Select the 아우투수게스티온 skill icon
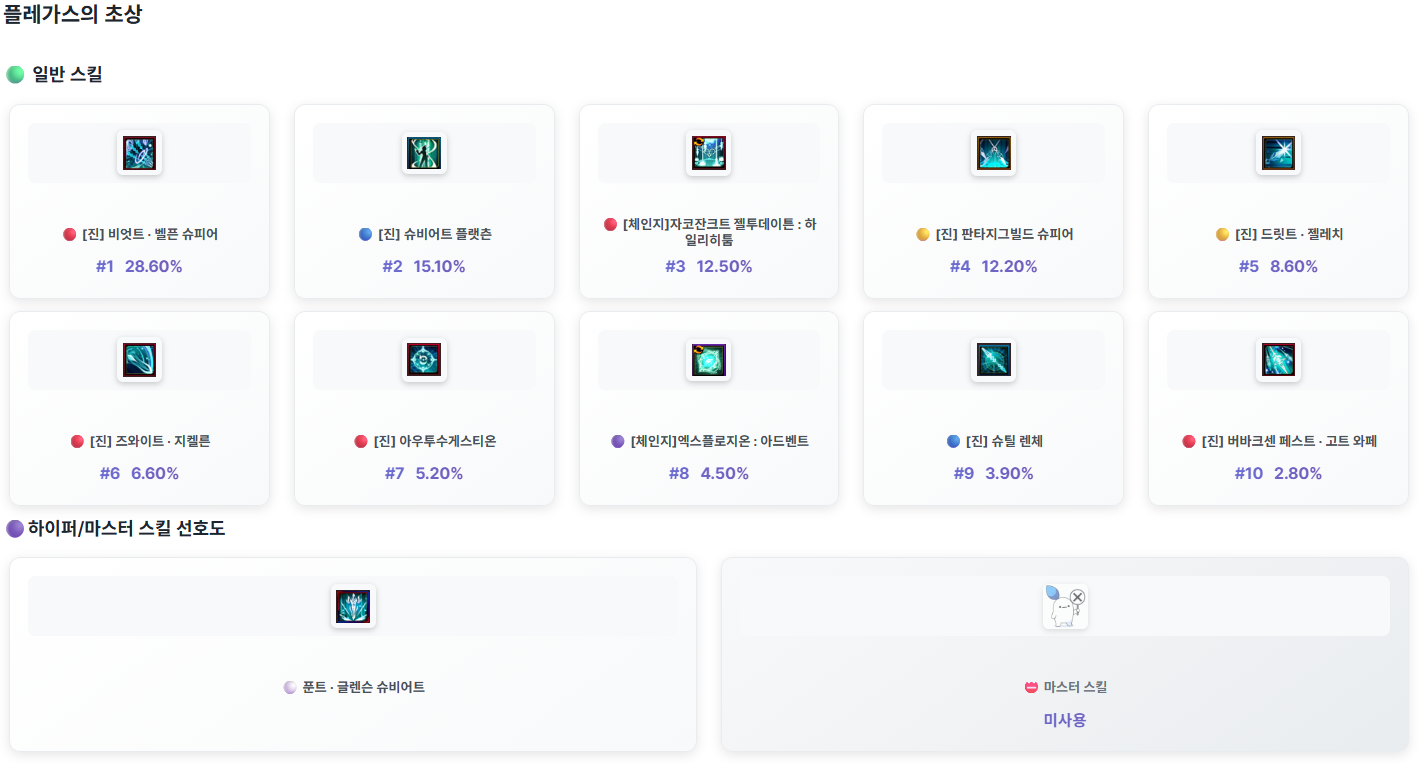This screenshot has width=1418, height=763. pos(424,360)
